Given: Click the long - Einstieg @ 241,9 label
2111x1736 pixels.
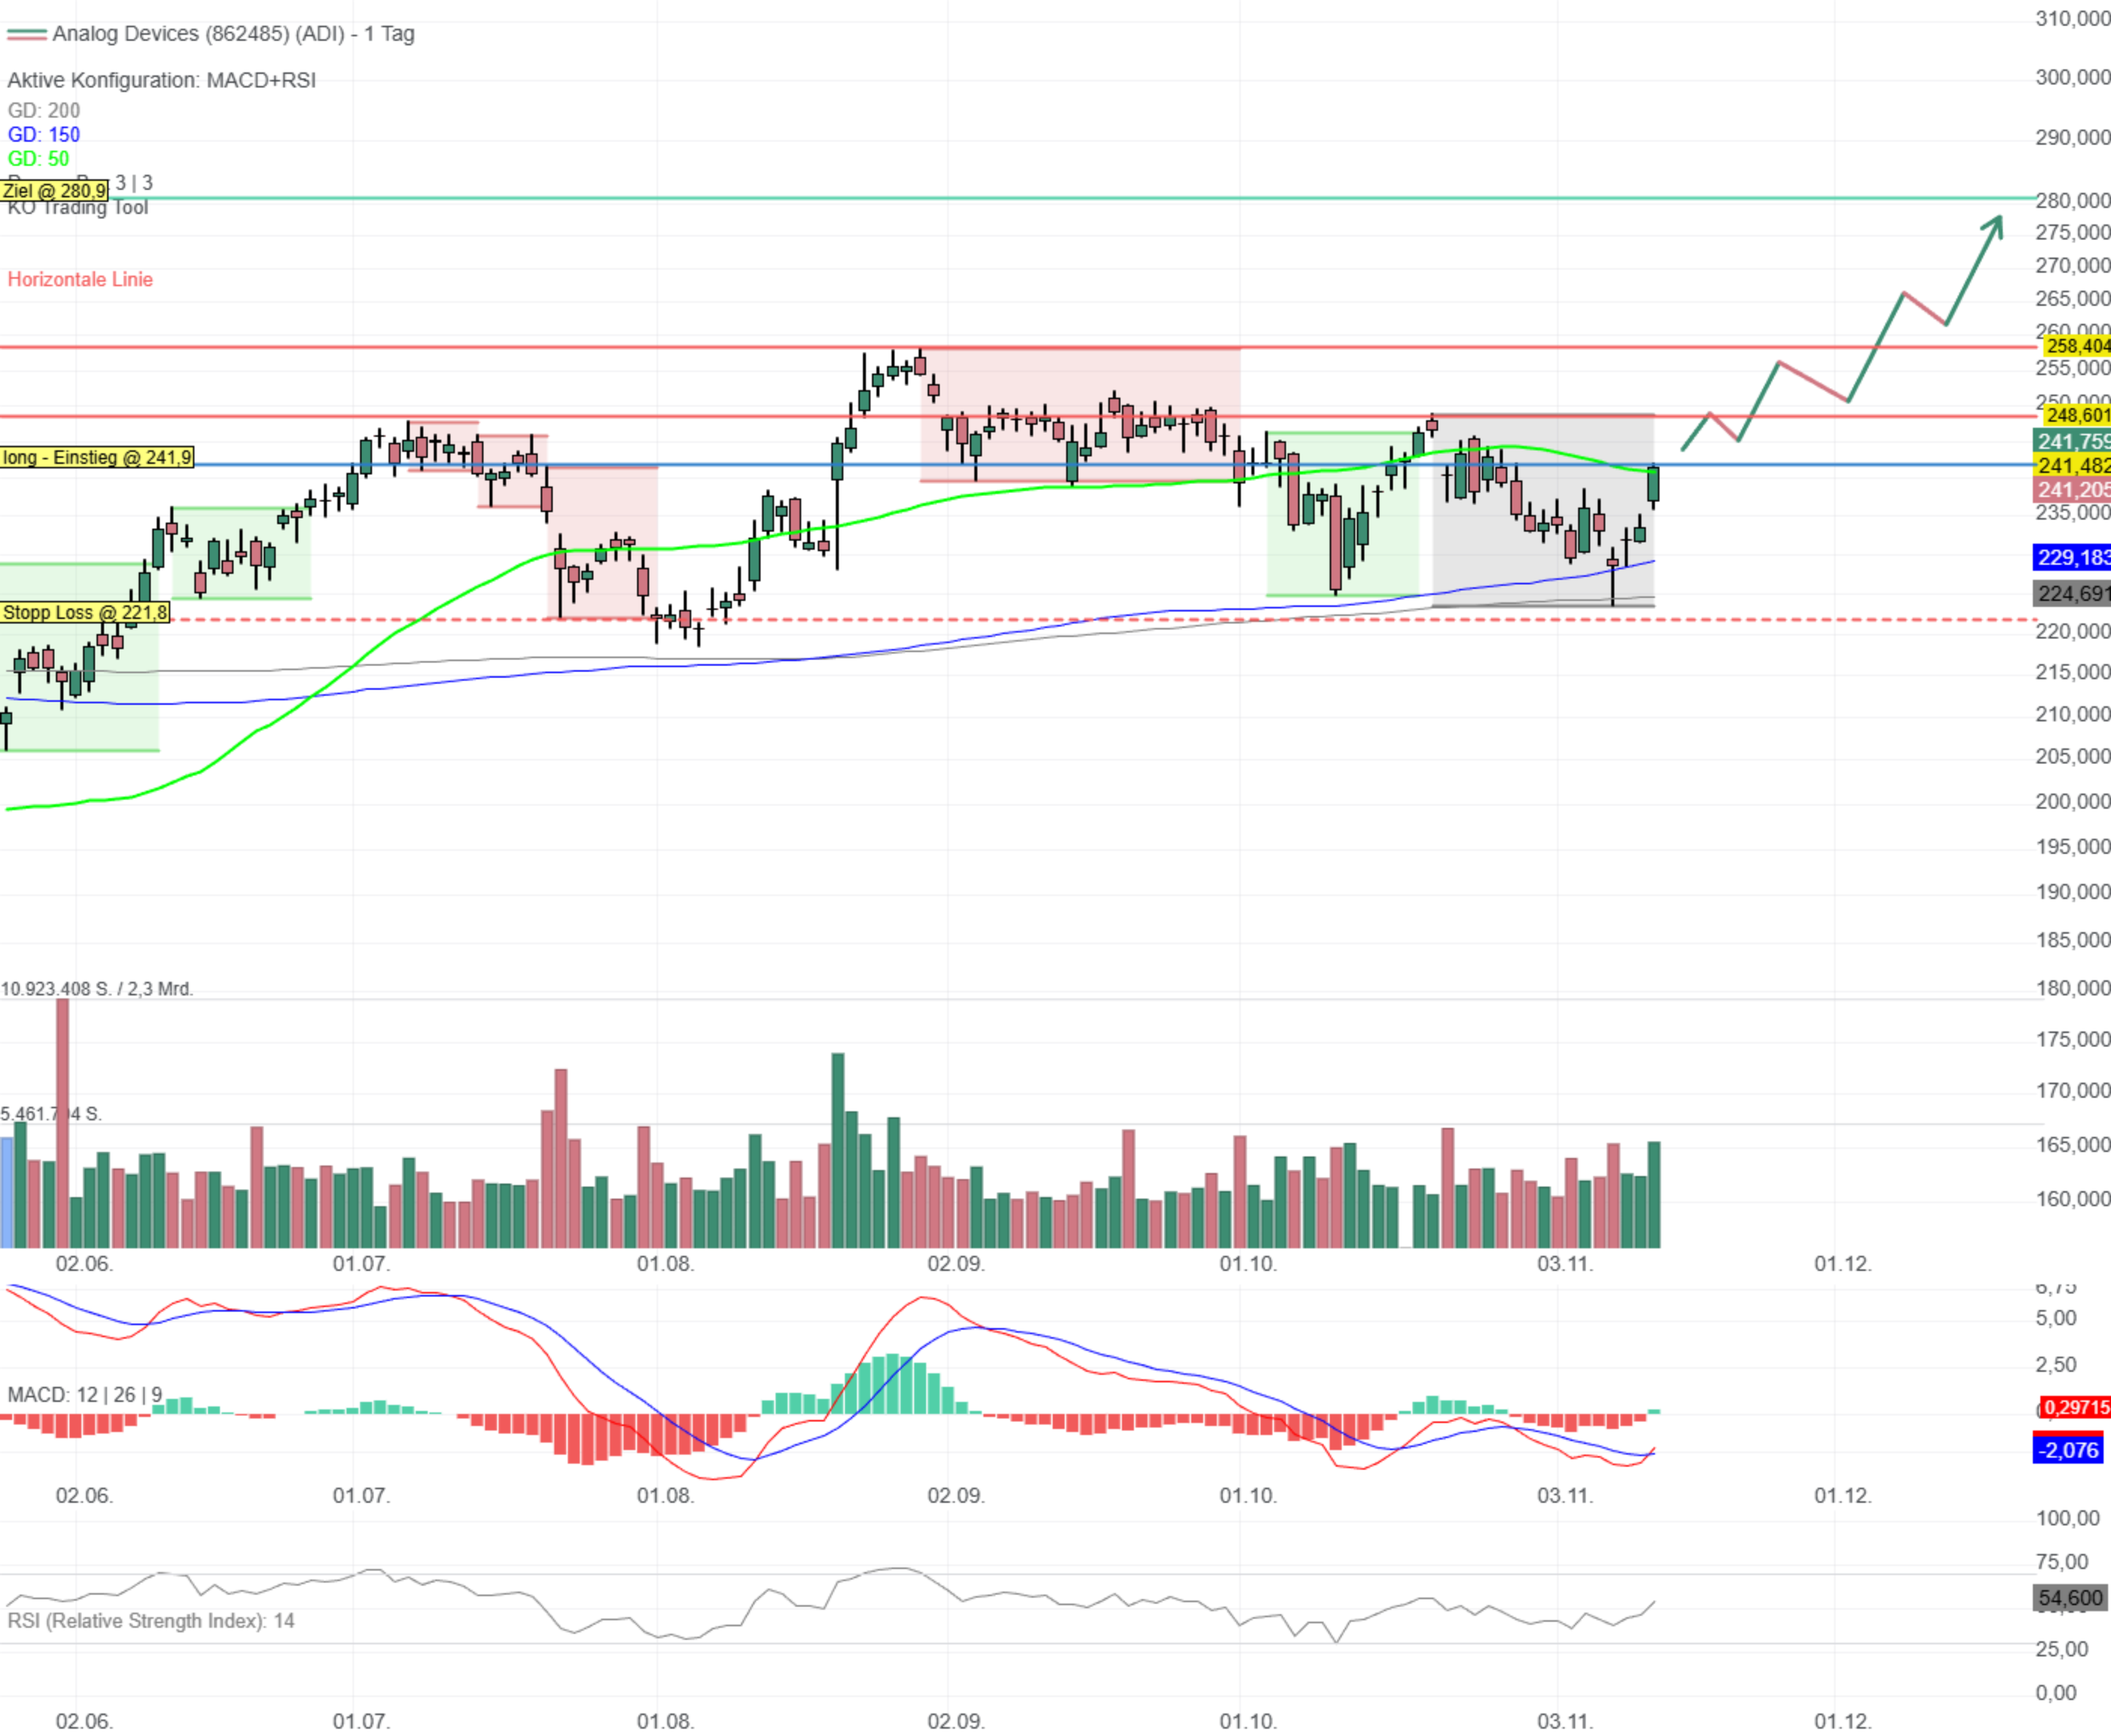Looking at the screenshot, I should 97,457.
